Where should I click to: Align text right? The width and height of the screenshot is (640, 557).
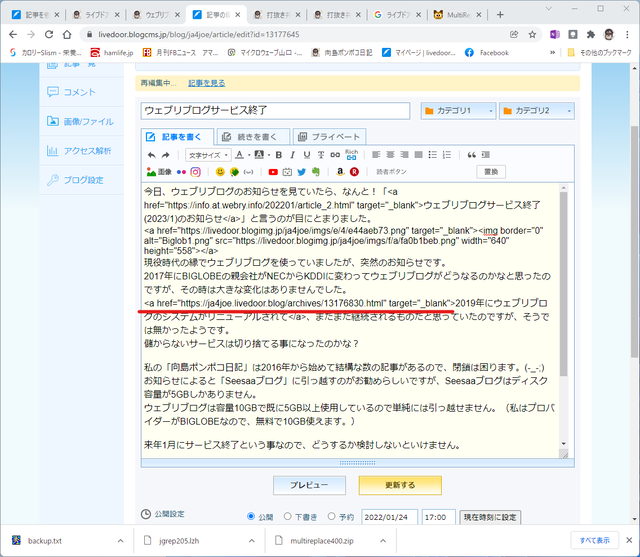point(404,155)
